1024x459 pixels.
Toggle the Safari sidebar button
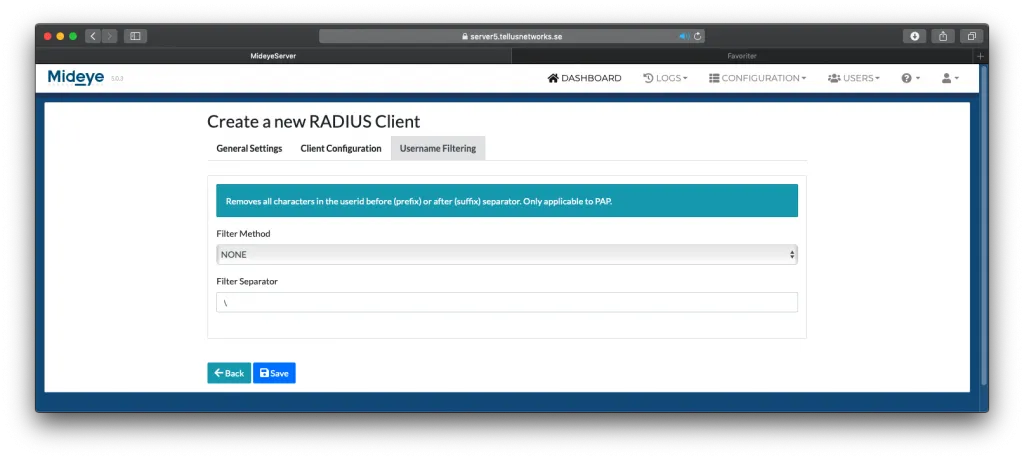click(x=135, y=37)
